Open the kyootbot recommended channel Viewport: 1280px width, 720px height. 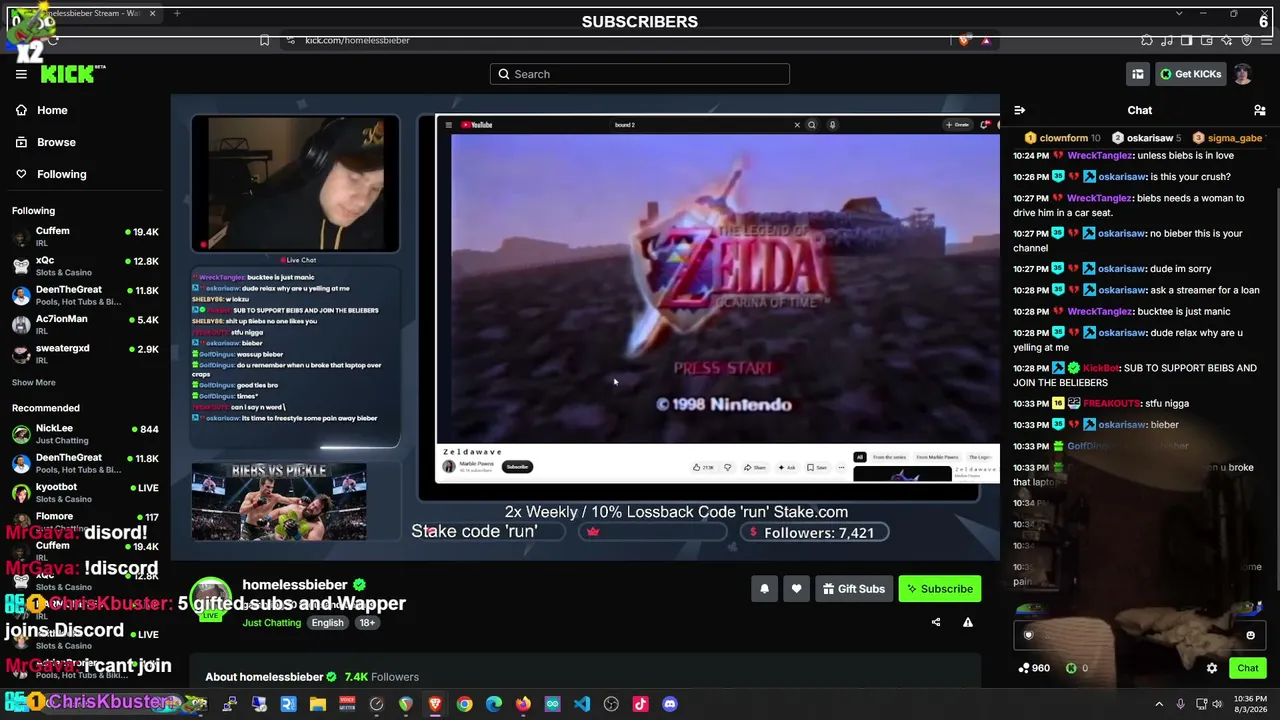click(x=85, y=493)
